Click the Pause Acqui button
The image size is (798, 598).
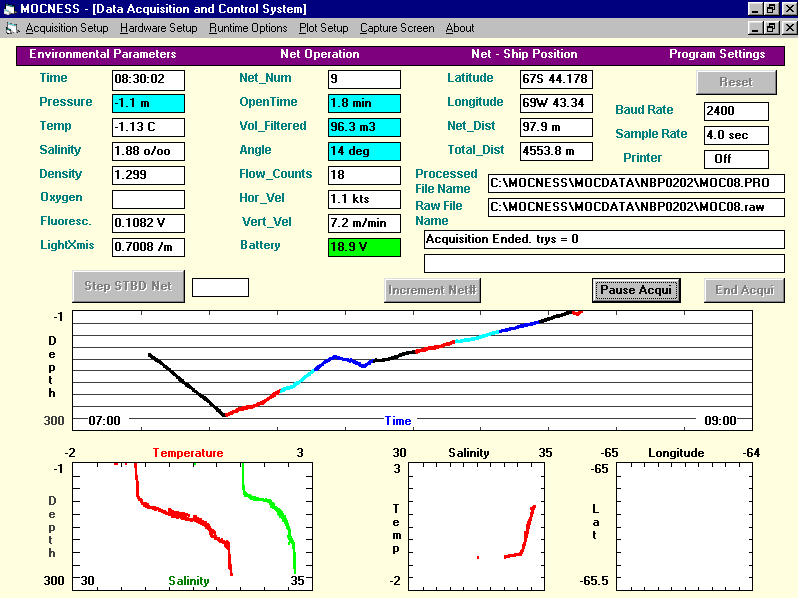[636, 290]
